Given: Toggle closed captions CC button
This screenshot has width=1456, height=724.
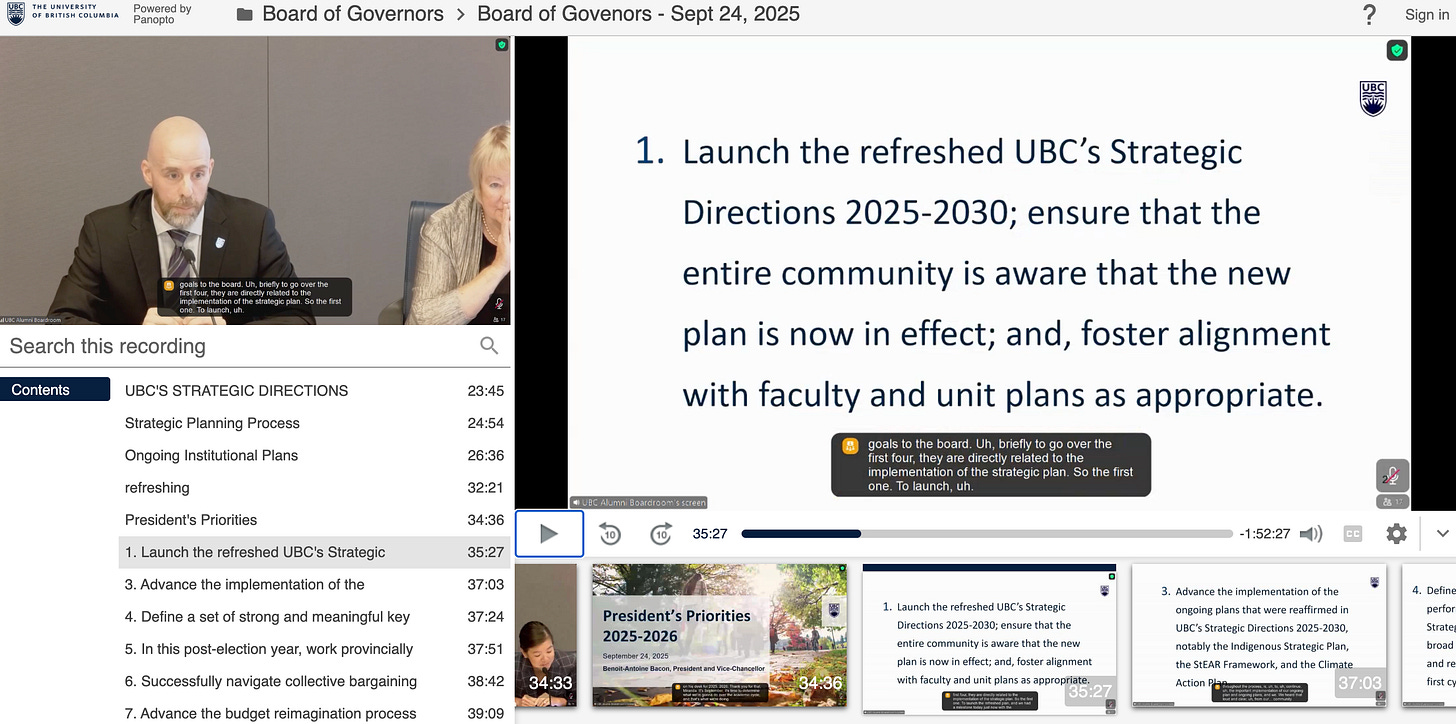Looking at the screenshot, I should (1353, 534).
